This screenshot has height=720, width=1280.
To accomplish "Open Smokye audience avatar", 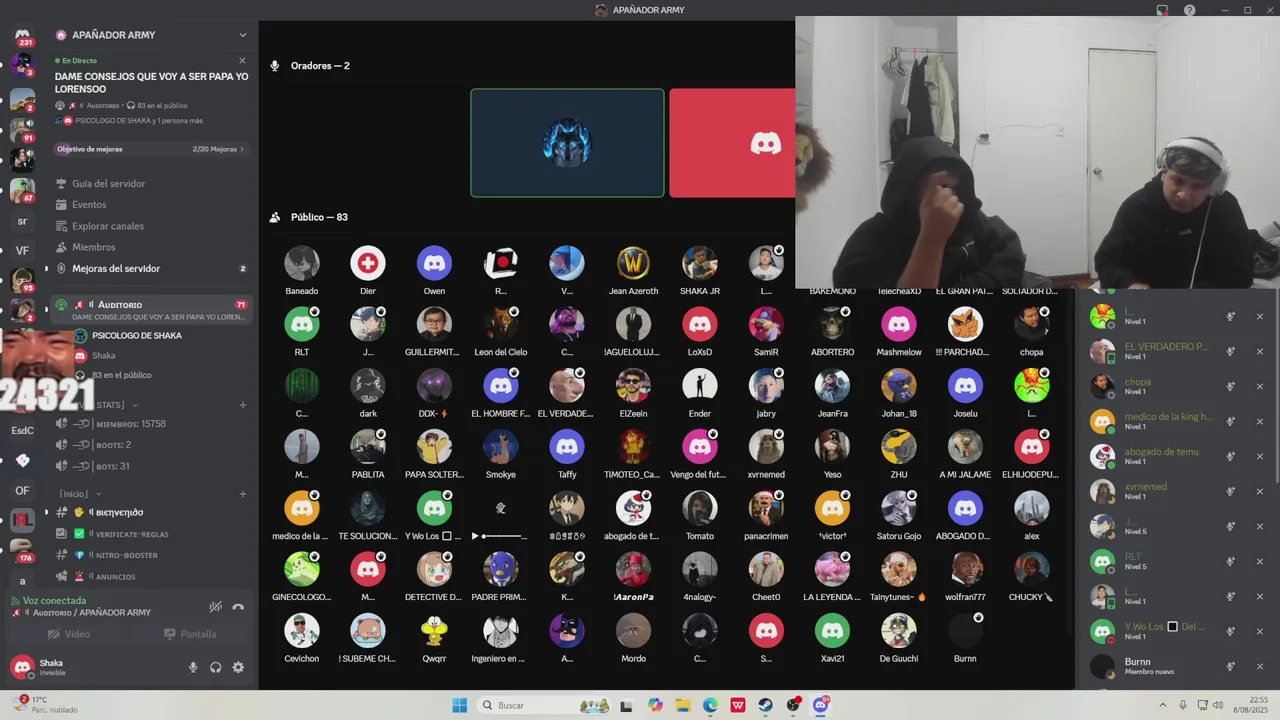I will coord(501,447).
